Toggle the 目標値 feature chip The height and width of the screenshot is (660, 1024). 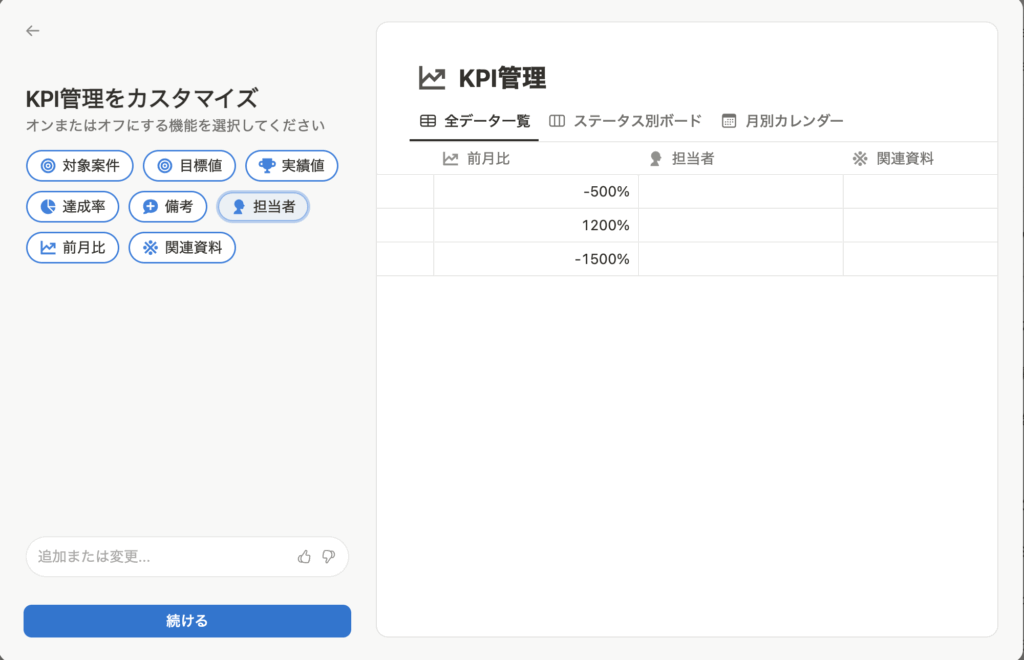[189, 166]
